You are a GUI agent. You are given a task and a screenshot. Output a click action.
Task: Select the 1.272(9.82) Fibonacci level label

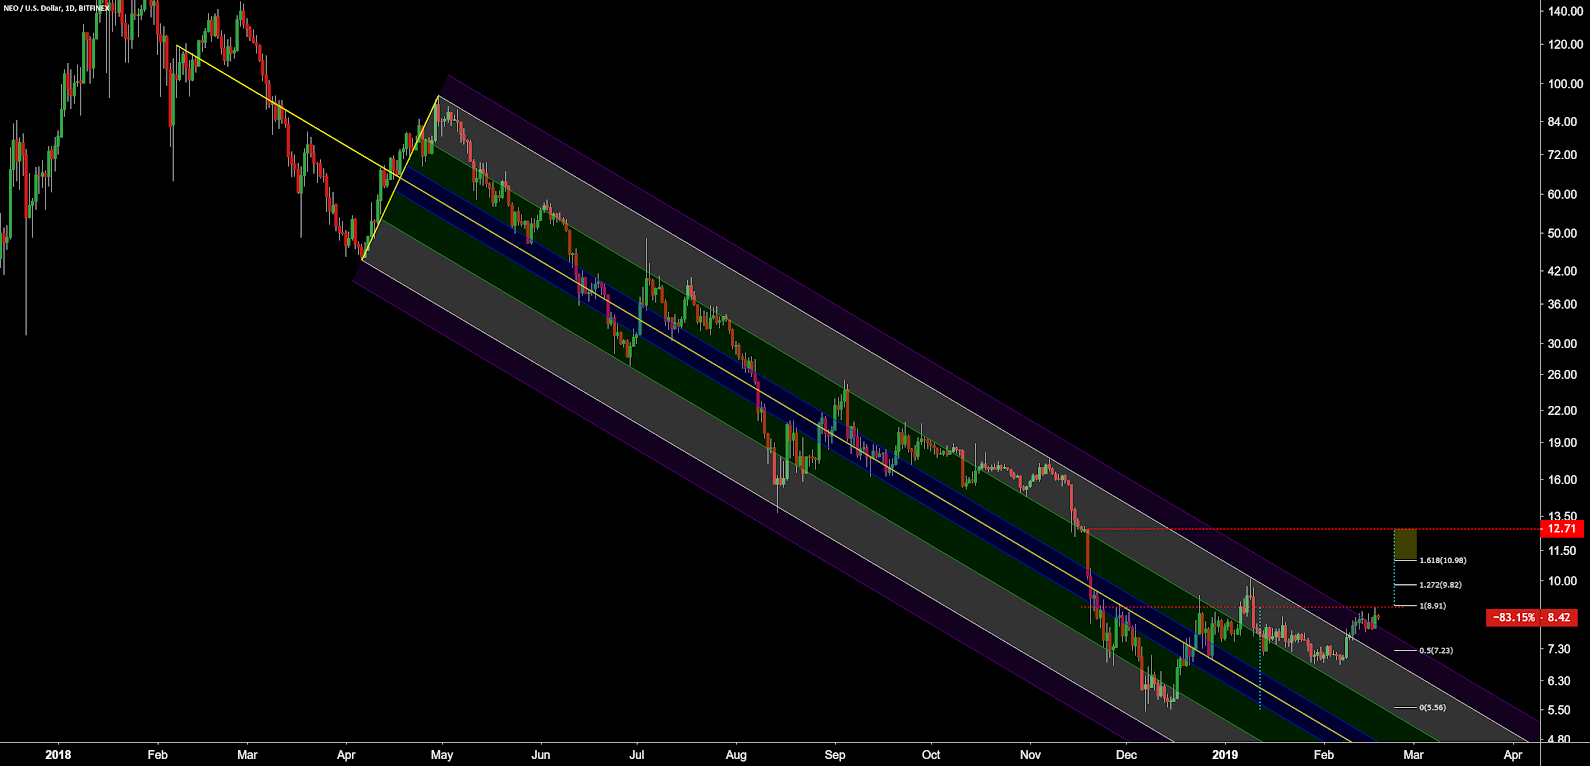point(1440,585)
